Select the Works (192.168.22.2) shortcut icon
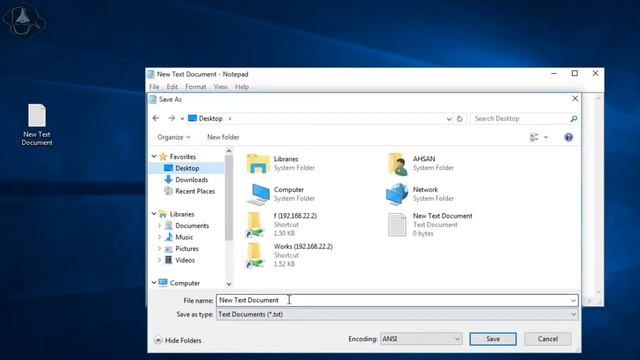 point(254,255)
